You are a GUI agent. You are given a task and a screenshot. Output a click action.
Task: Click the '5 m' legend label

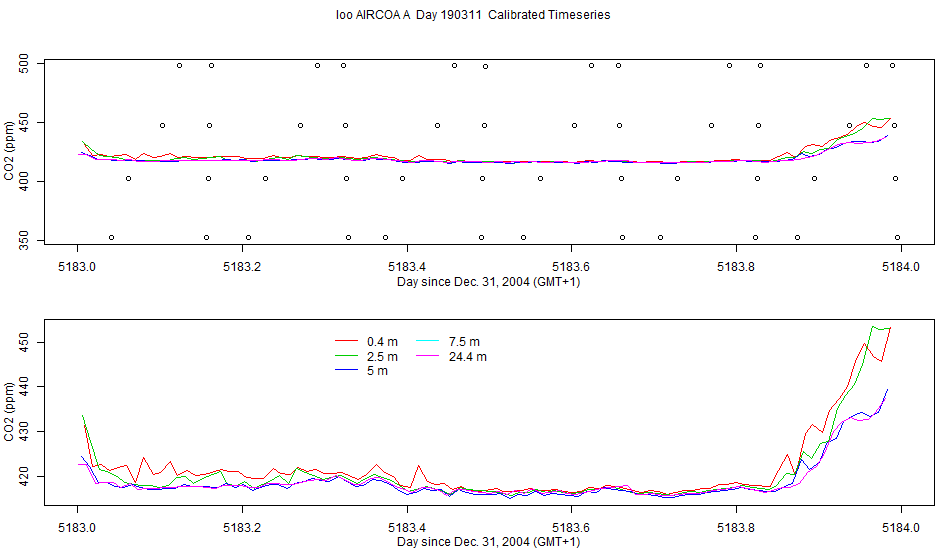point(377,371)
